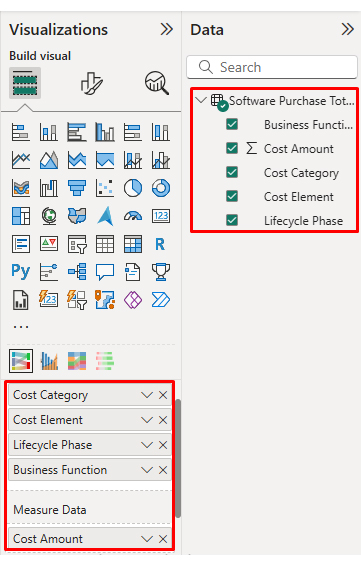This screenshot has height=577, width=361.
Task: Choose the R script visual
Action: pyautogui.click(x=161, y=244)
